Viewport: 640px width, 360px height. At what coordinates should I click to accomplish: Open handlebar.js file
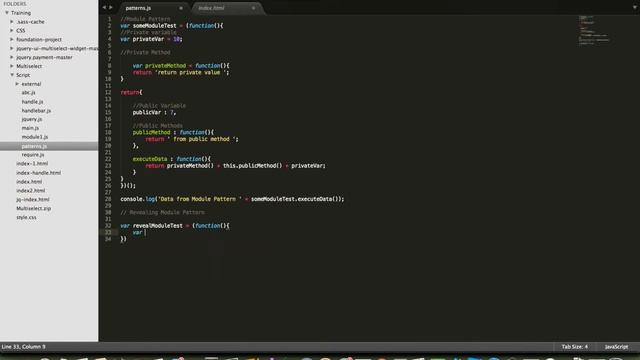(36, 111)
